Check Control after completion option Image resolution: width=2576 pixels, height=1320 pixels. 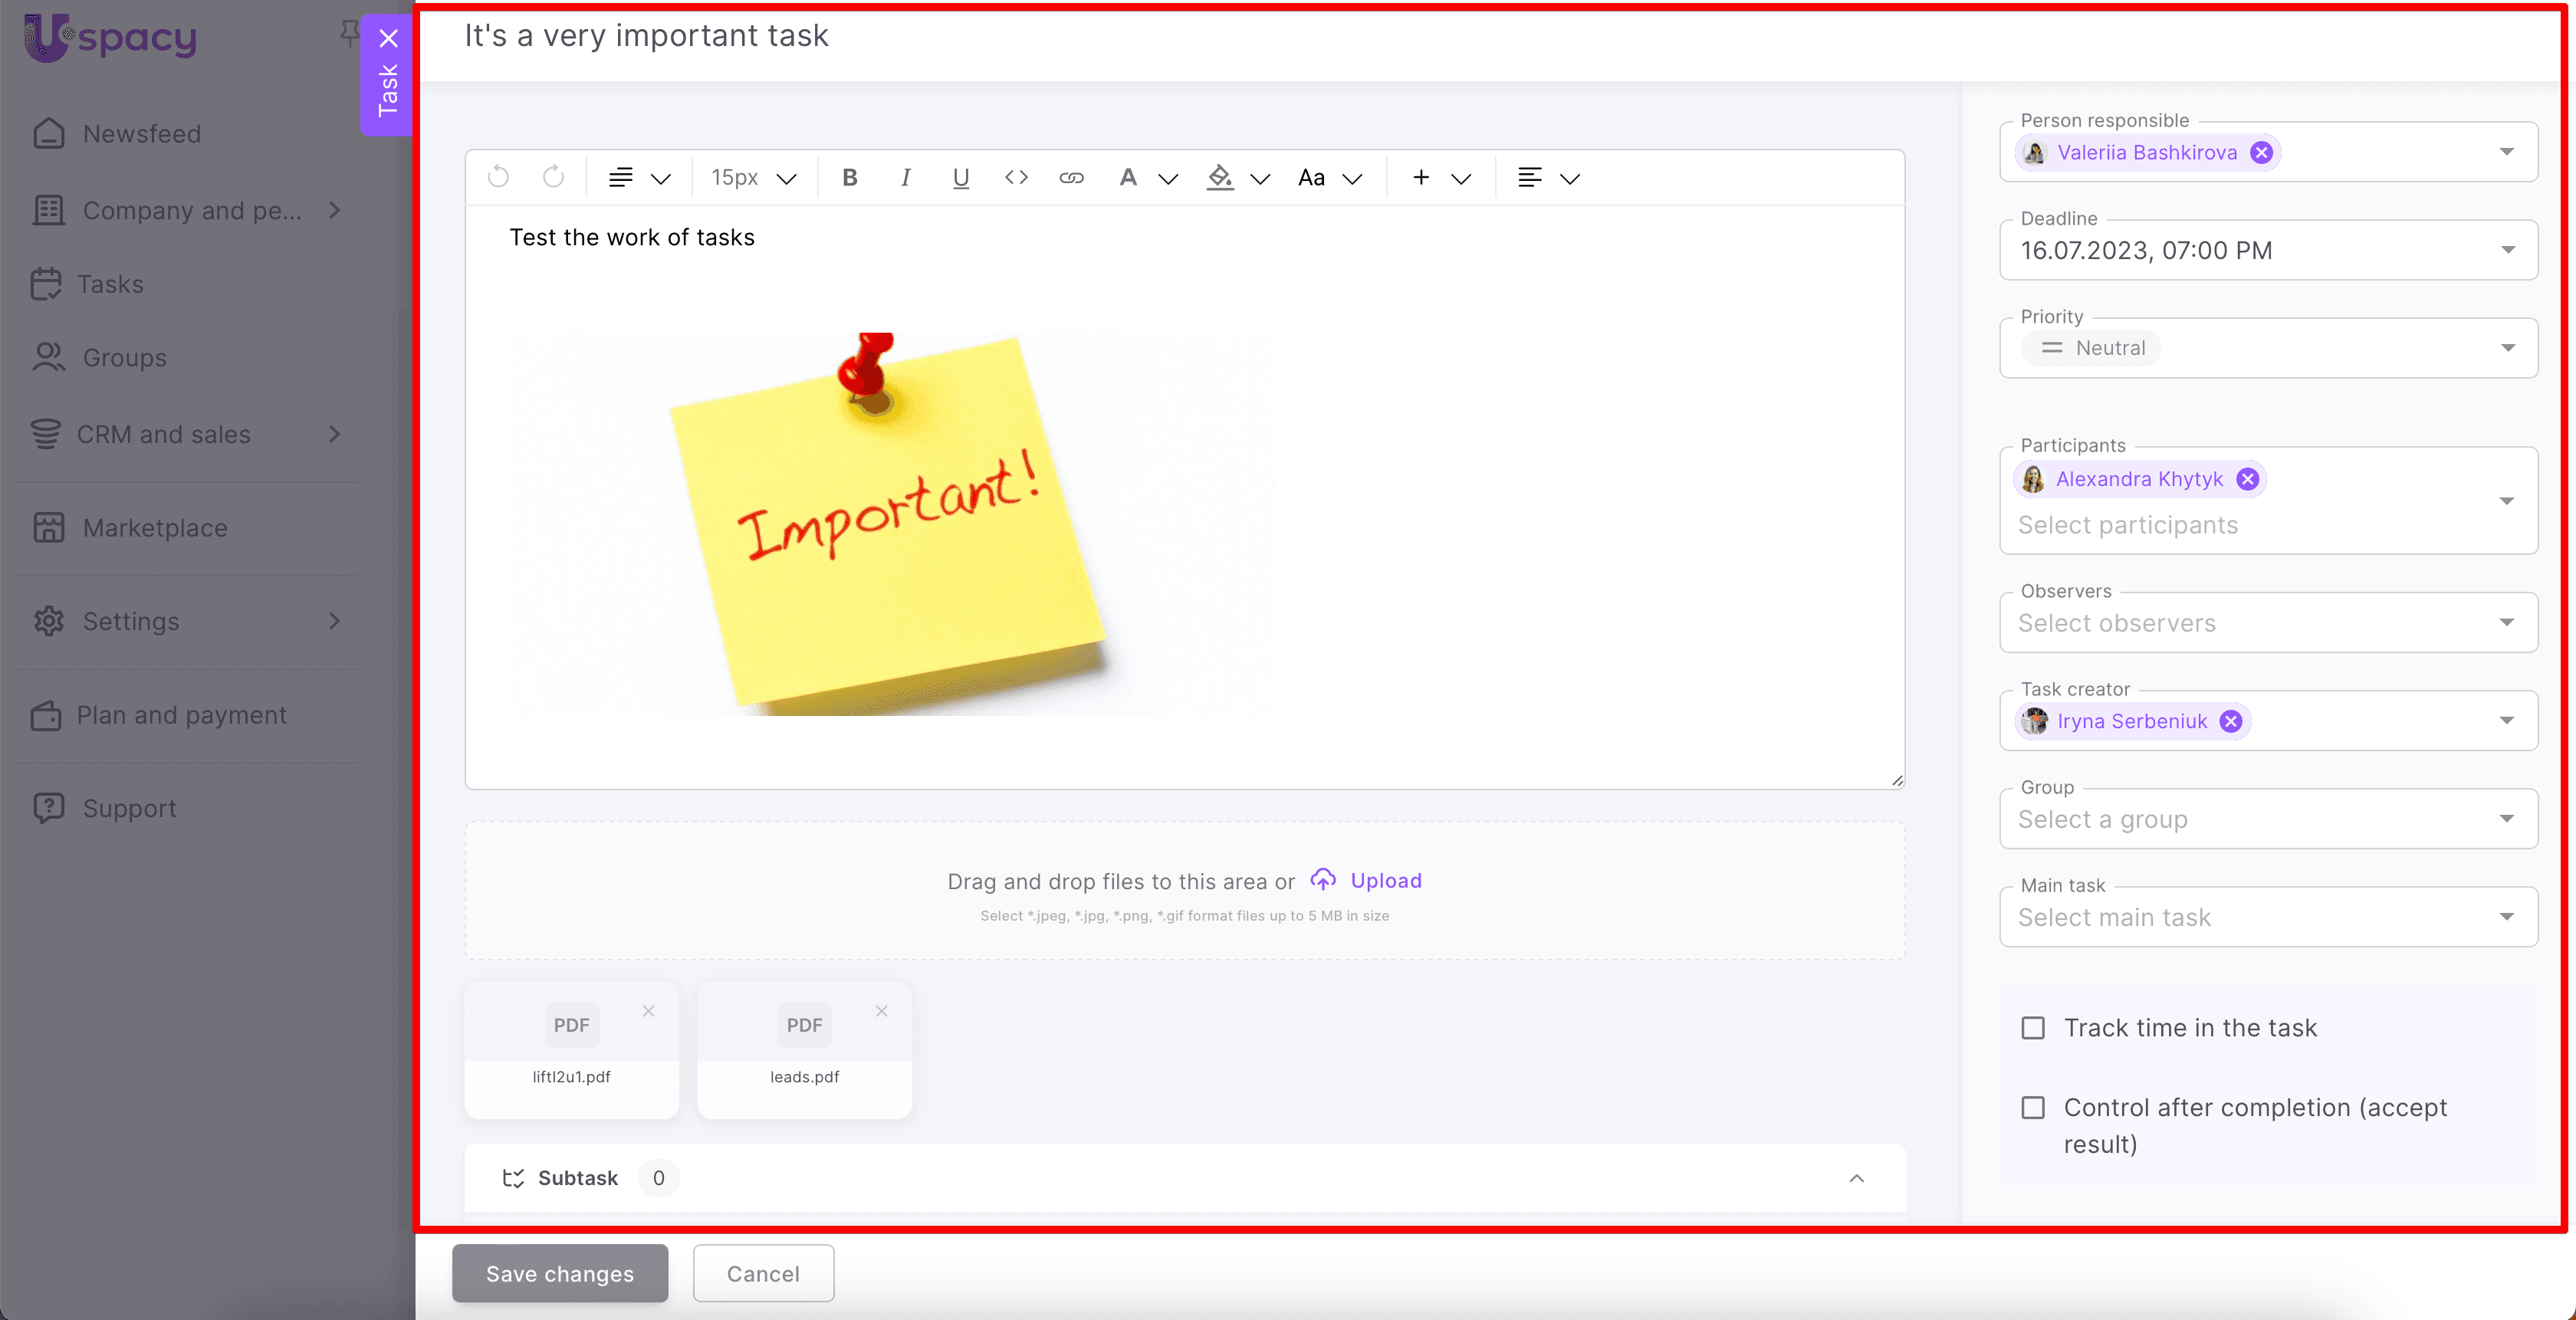[2033, 1108]
